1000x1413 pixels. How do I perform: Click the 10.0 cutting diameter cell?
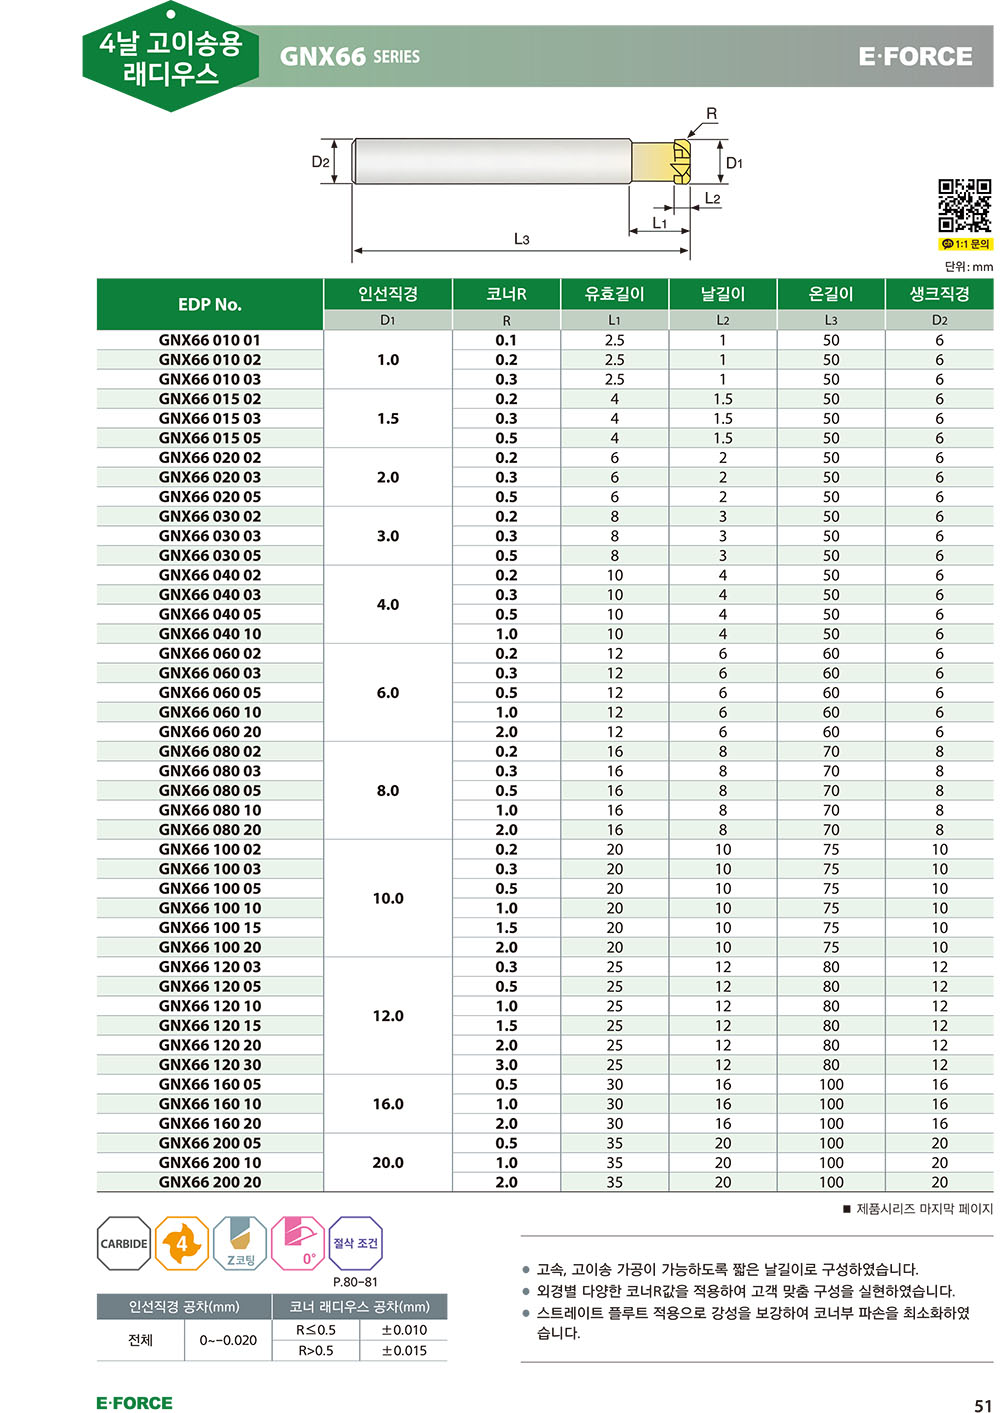[x=388, y=898]
